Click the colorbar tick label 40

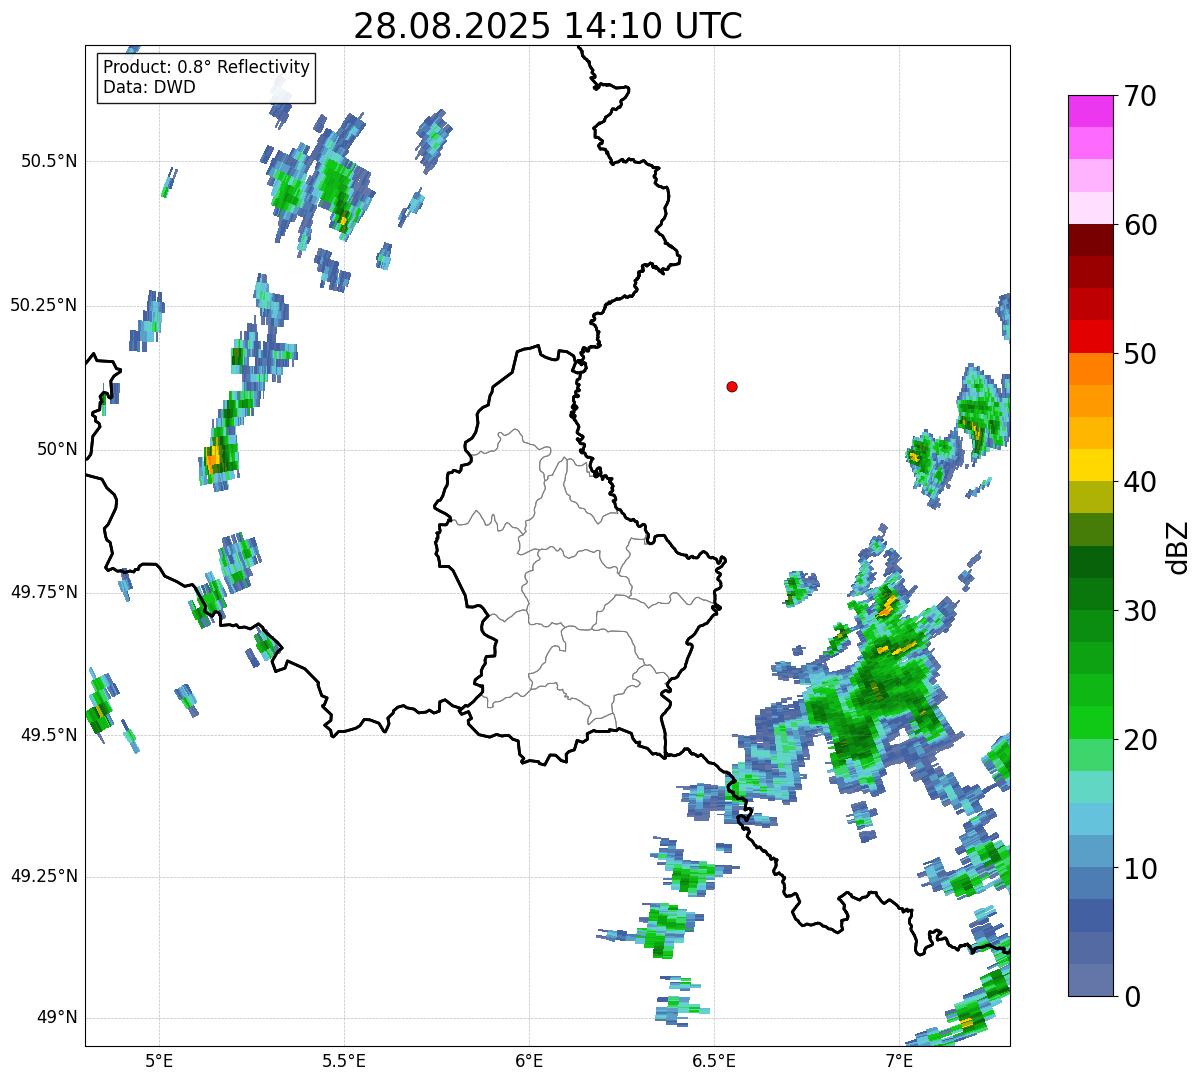tap(1141, 482)
